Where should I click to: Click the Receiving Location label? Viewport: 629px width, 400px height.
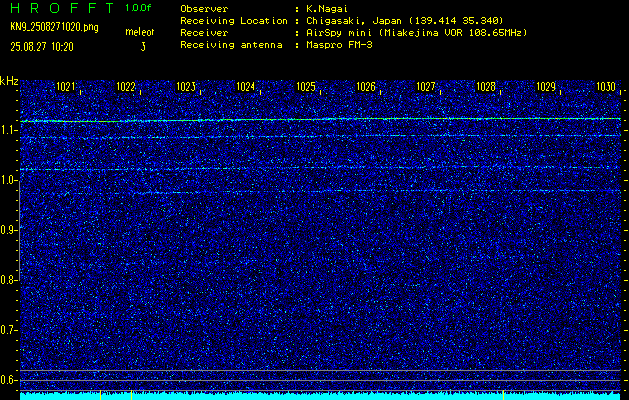pos(234,21)
